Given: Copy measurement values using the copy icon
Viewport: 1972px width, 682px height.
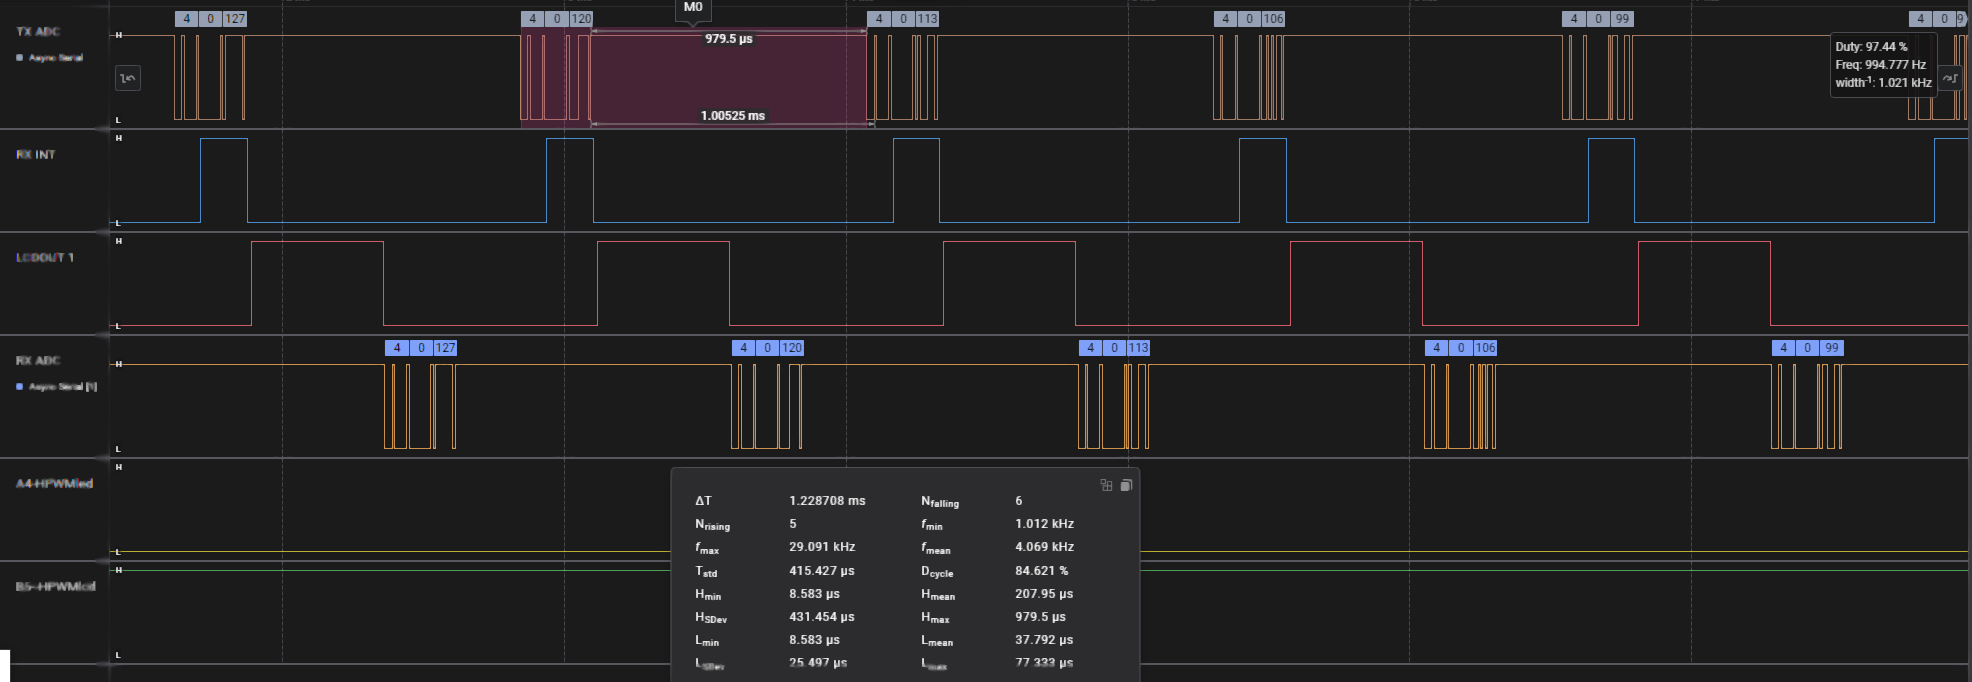Looking at the screenshot, I should point(1126,485).
